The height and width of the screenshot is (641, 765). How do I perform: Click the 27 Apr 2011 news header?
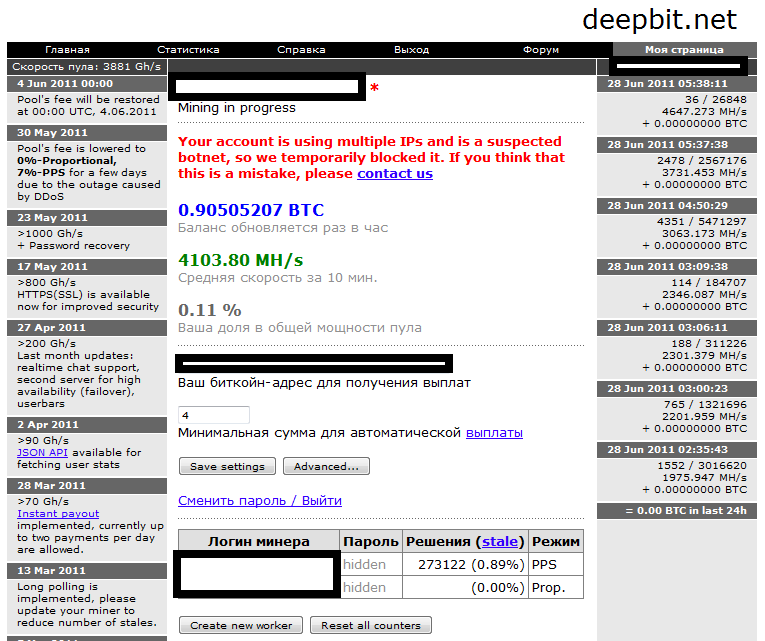pos(87,327)
